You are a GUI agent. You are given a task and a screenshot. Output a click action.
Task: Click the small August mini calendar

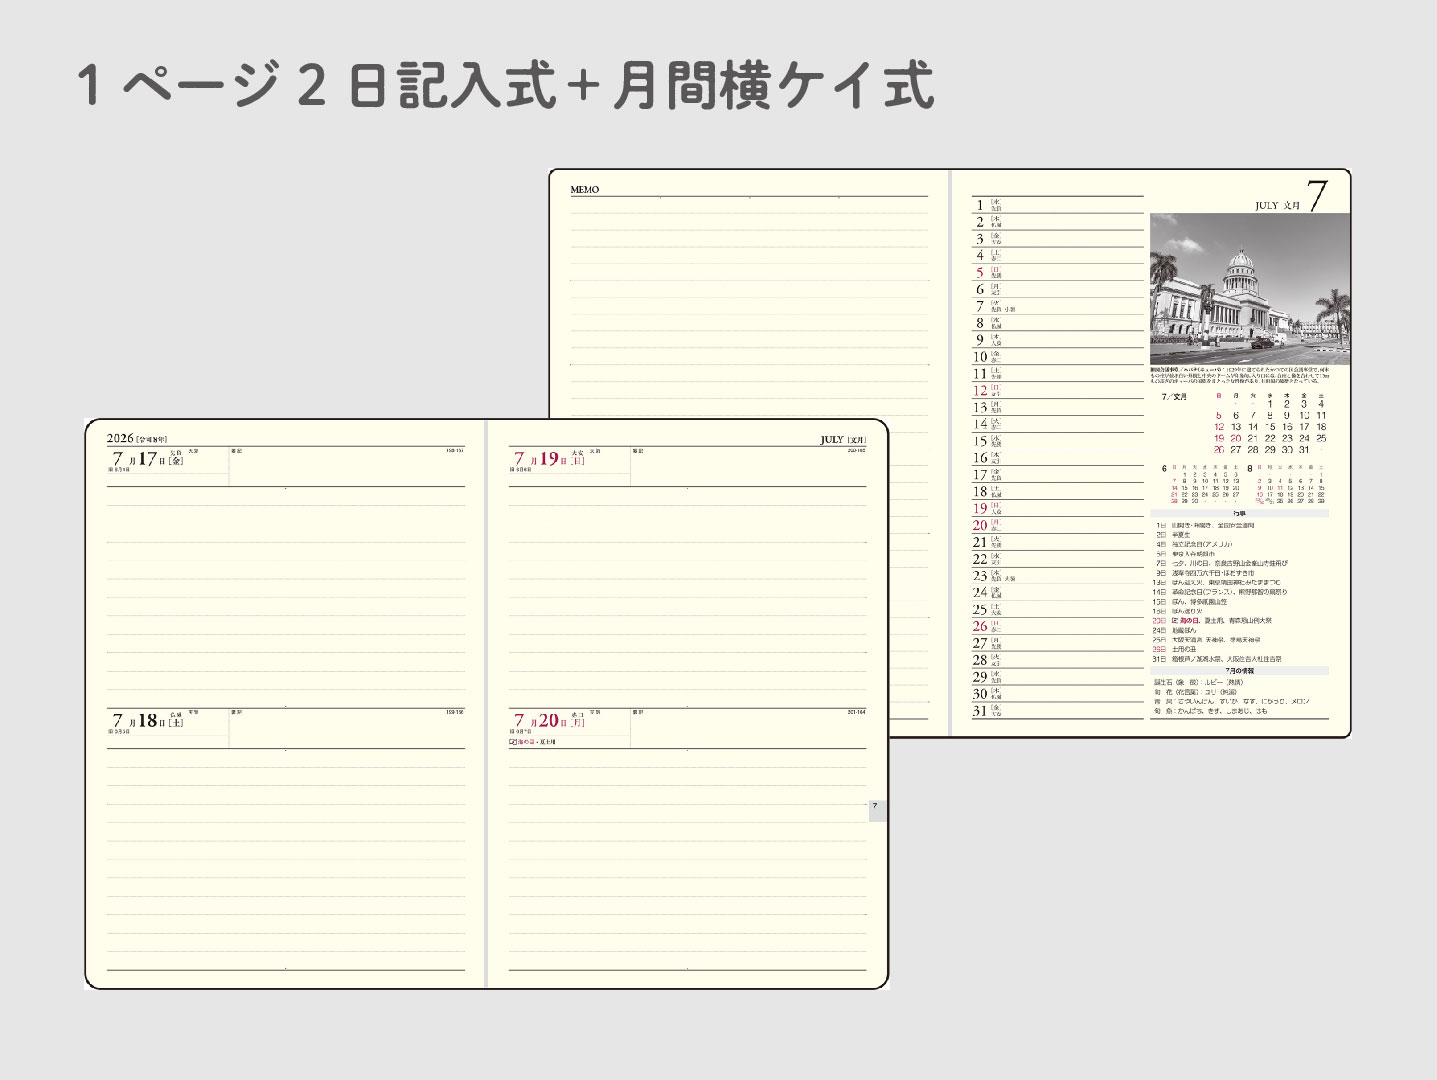click(x=1287, y=483)
